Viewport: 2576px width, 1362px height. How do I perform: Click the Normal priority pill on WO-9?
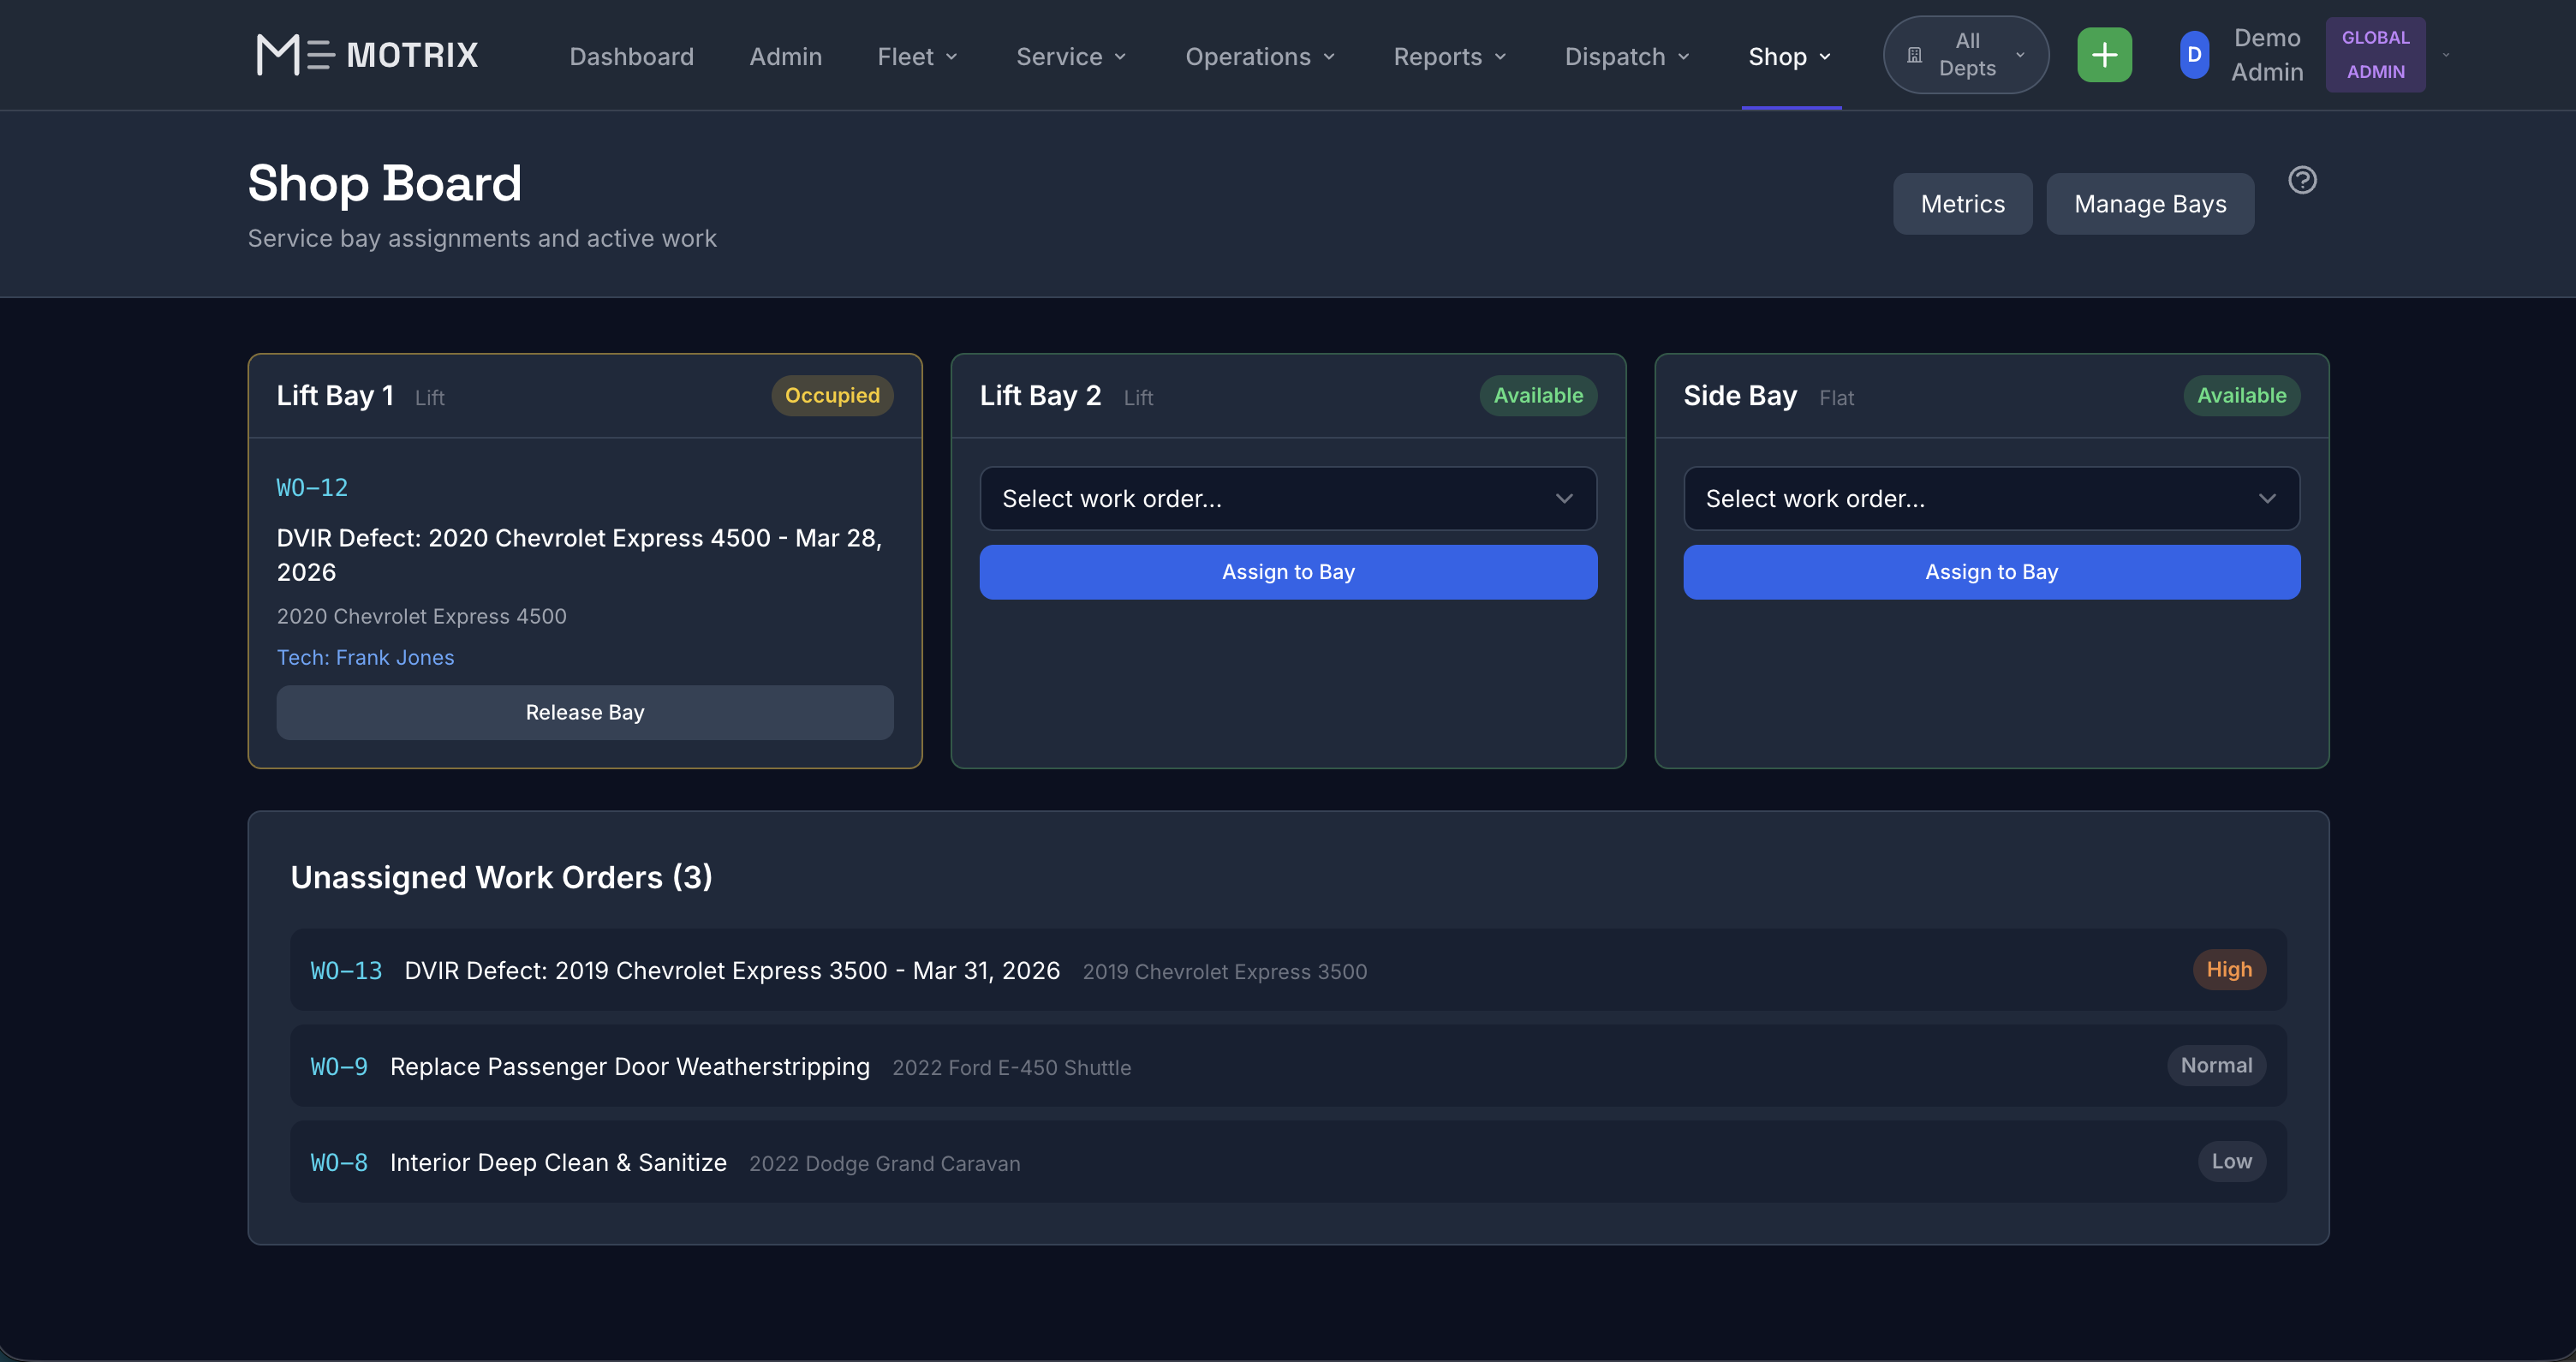click(x=2216, y=1065)
